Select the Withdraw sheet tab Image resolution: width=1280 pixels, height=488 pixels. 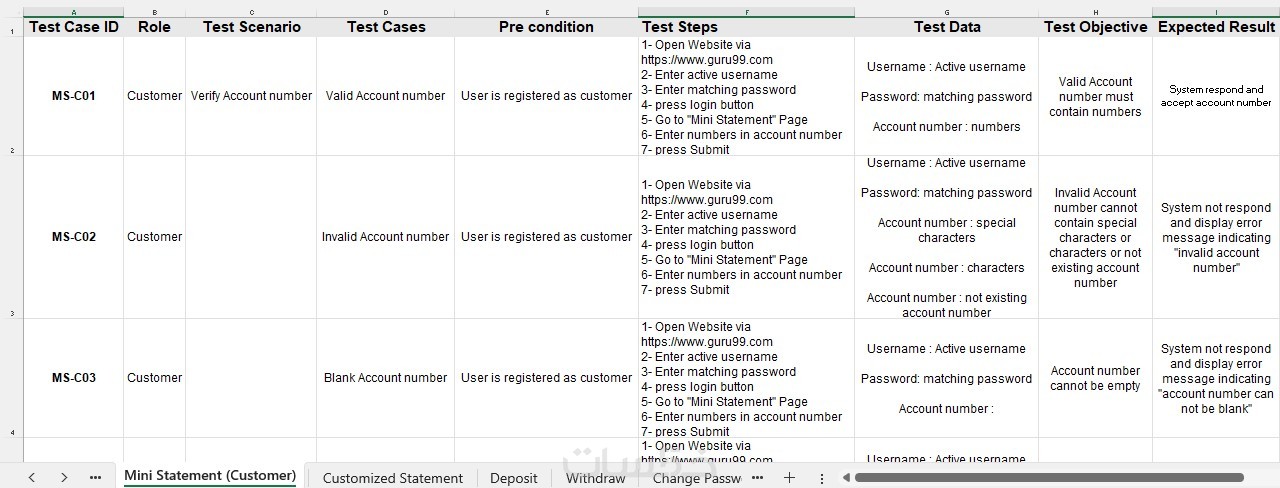coord(595,478)
